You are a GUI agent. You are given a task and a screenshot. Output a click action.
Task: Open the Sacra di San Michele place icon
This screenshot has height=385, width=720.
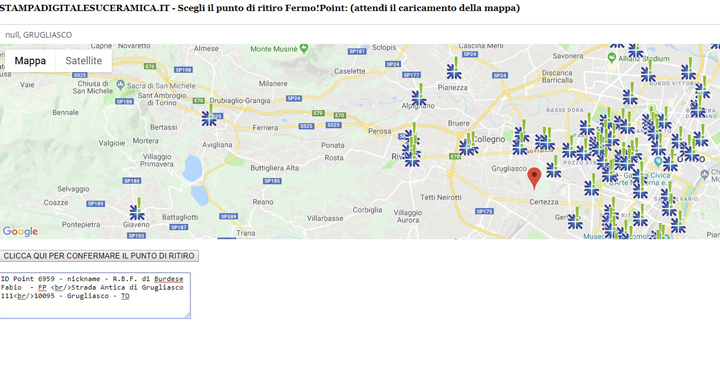pyautogui.click(x=121, y=85)
